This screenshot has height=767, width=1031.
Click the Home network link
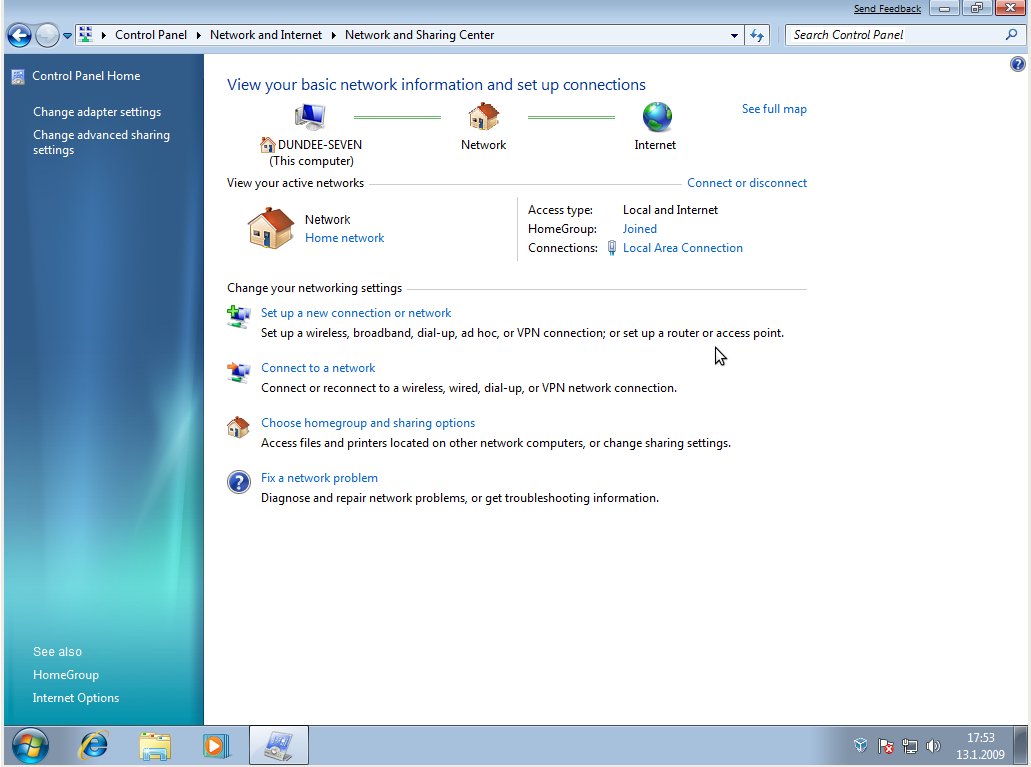[345, 238]
